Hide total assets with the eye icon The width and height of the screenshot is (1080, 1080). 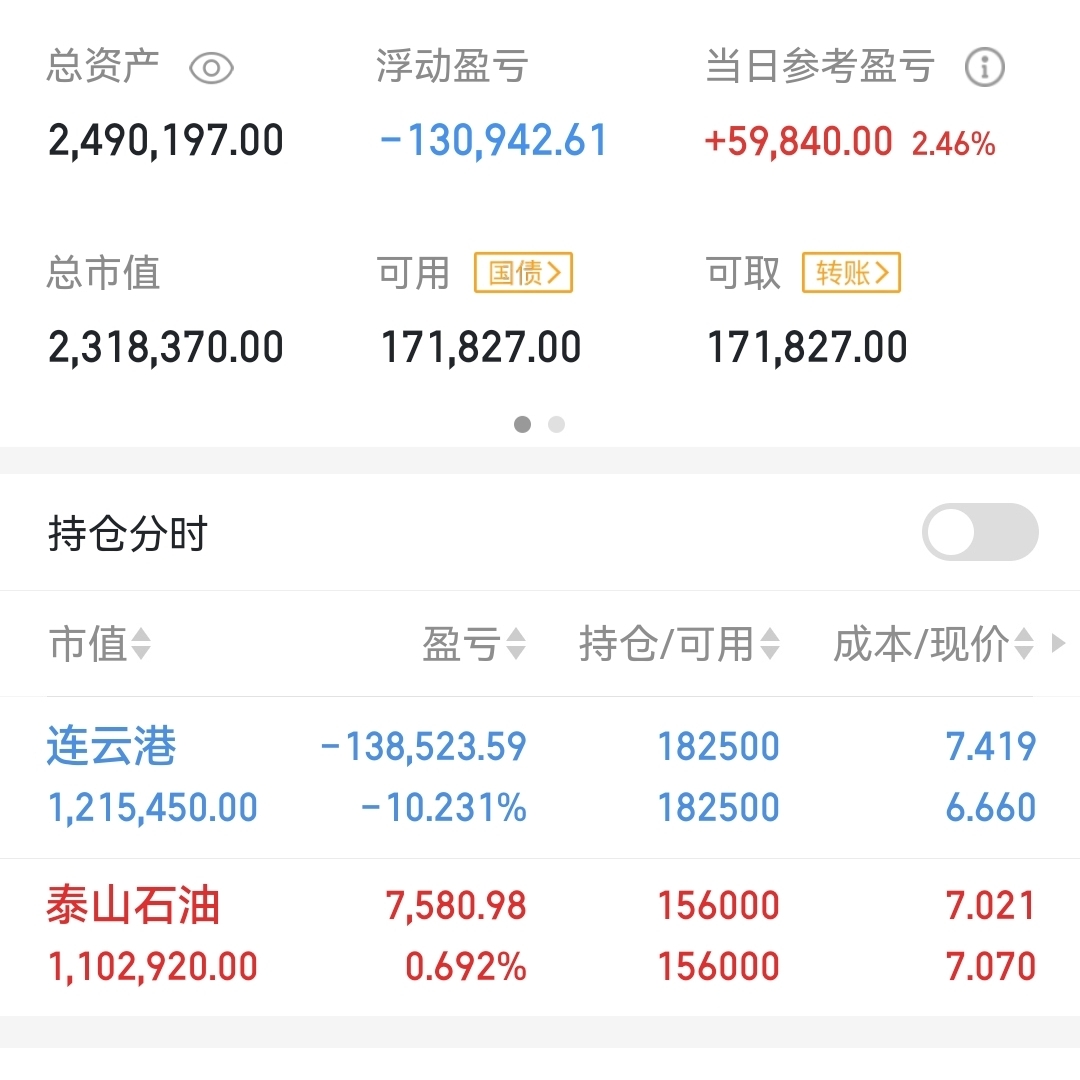[x=211, y=68]
